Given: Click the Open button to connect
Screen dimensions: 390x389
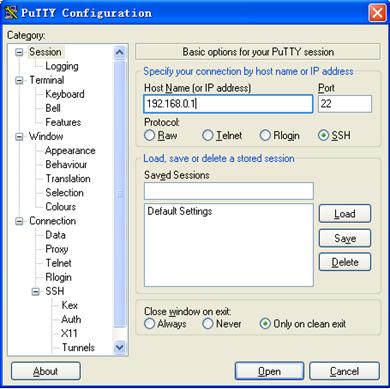Looking at the screenshot, I should 269,371.
